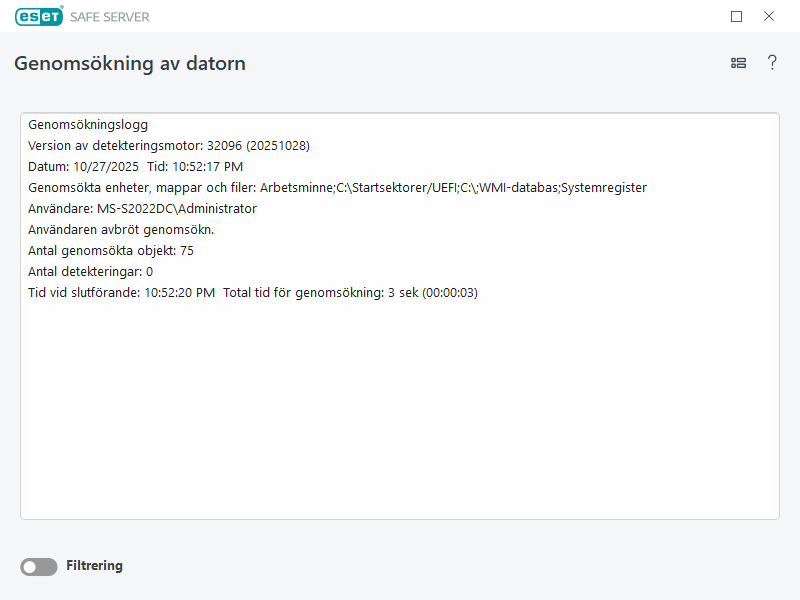This screenshot has height=600, width=800.
Task: Click the SAFE SERVER title text
Action: tap(110, 17)
